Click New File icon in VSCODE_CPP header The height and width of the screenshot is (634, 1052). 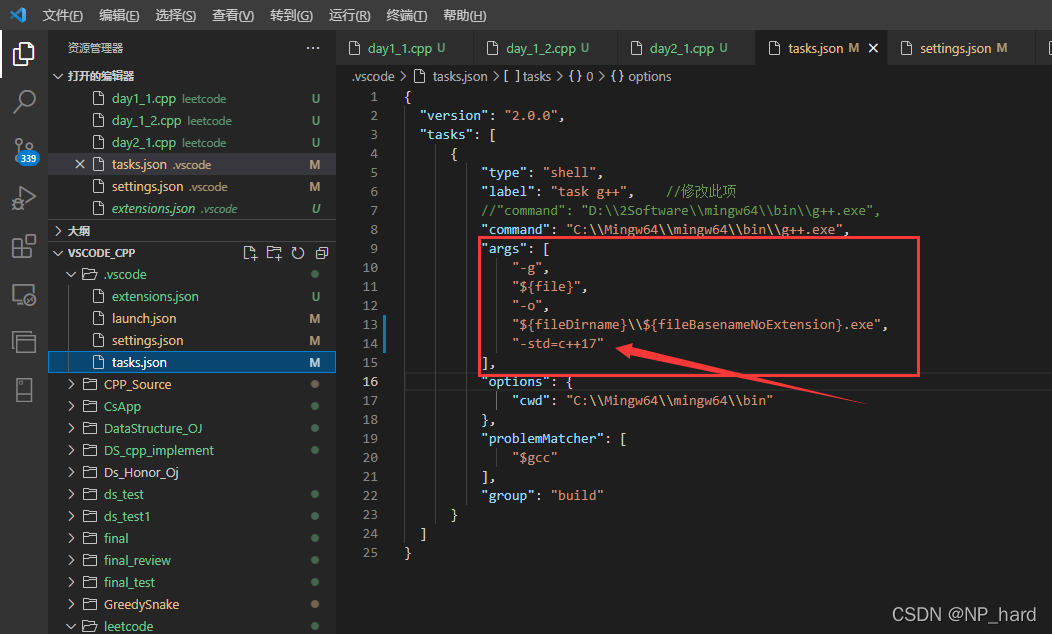coord(250,253)
